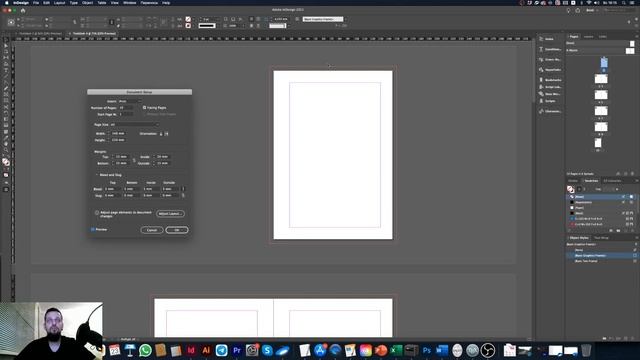This screenshot has width=640, height=360.
Task: Toggle the Bleed chain-link icon
Action: 183,189
